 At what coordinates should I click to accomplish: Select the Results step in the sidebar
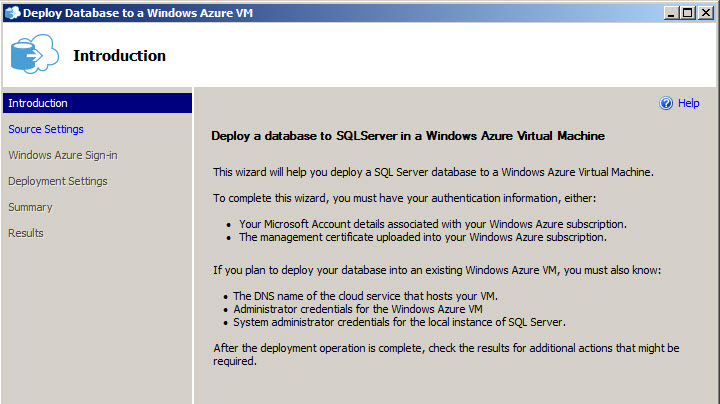click(x=26, y=233)
